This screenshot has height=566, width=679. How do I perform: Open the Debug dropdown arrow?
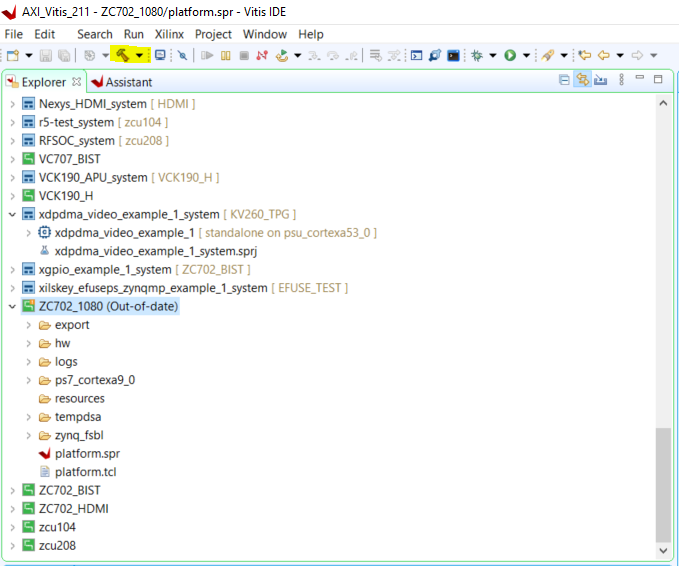pyautogui.click(x=493, y=55)
